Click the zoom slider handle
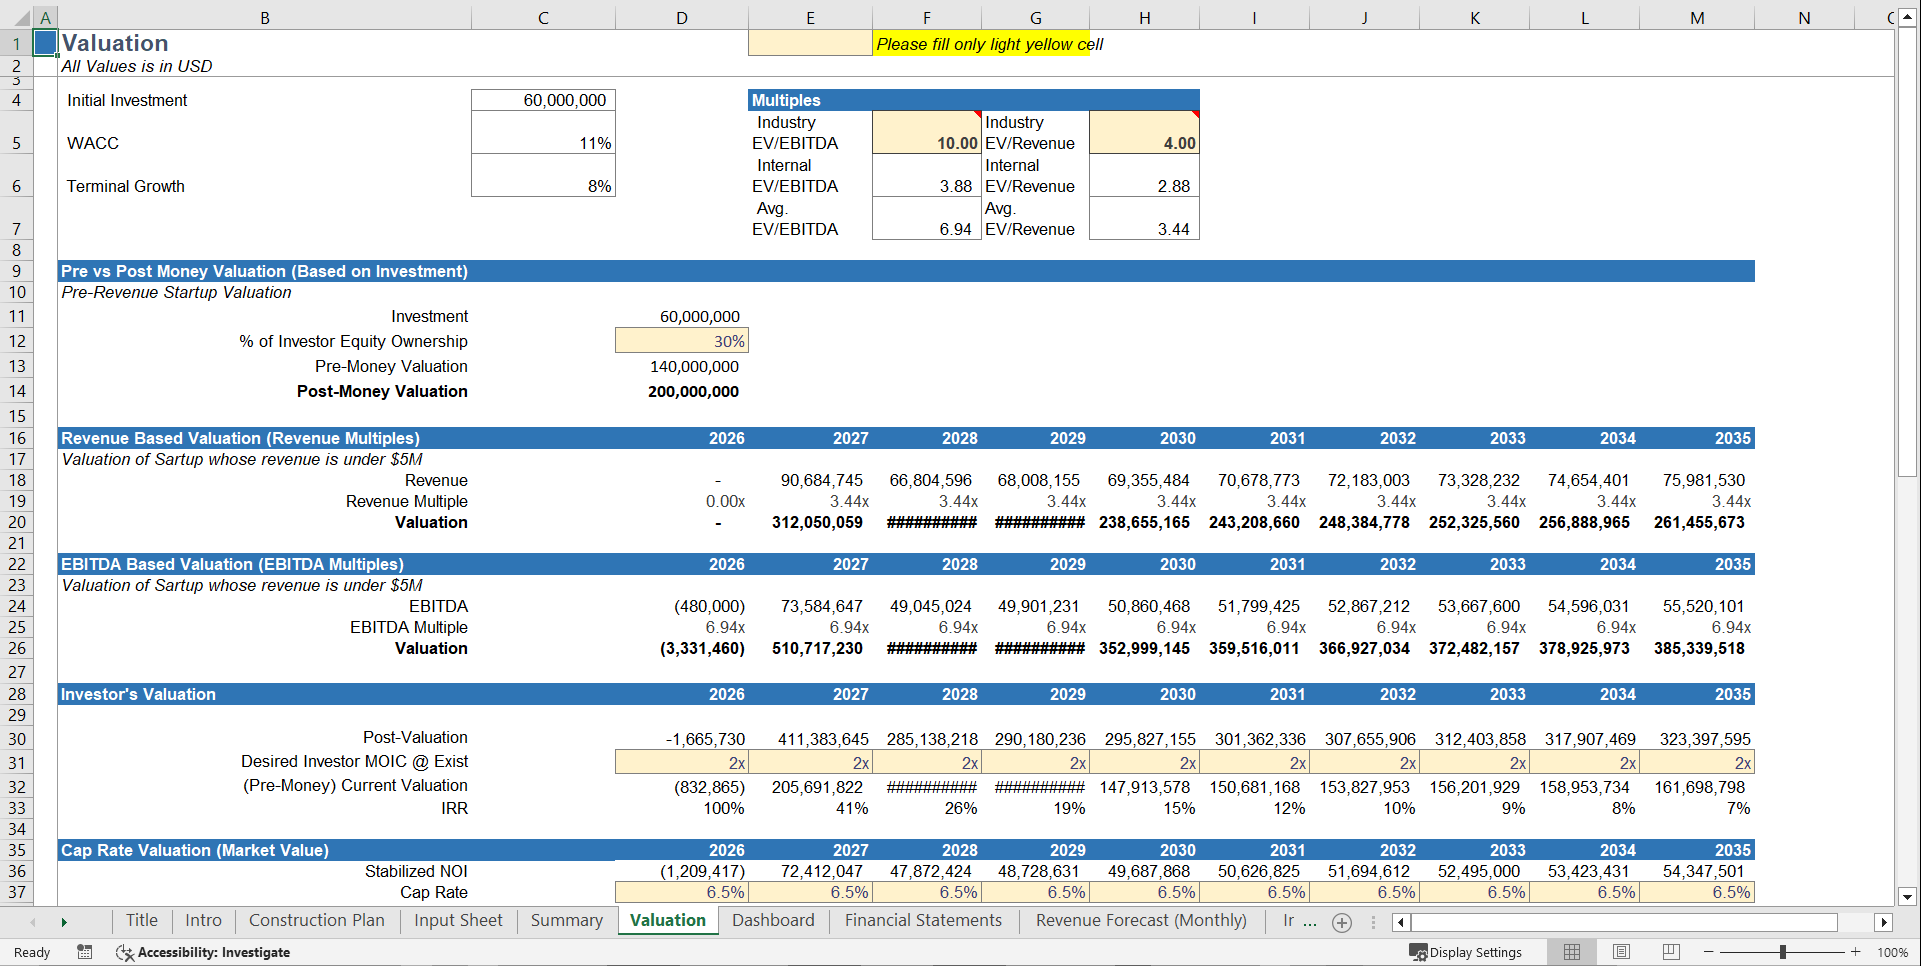The height and width of the screenshot is (966, 1921). pyautogui.click(x=1782, y=952)
